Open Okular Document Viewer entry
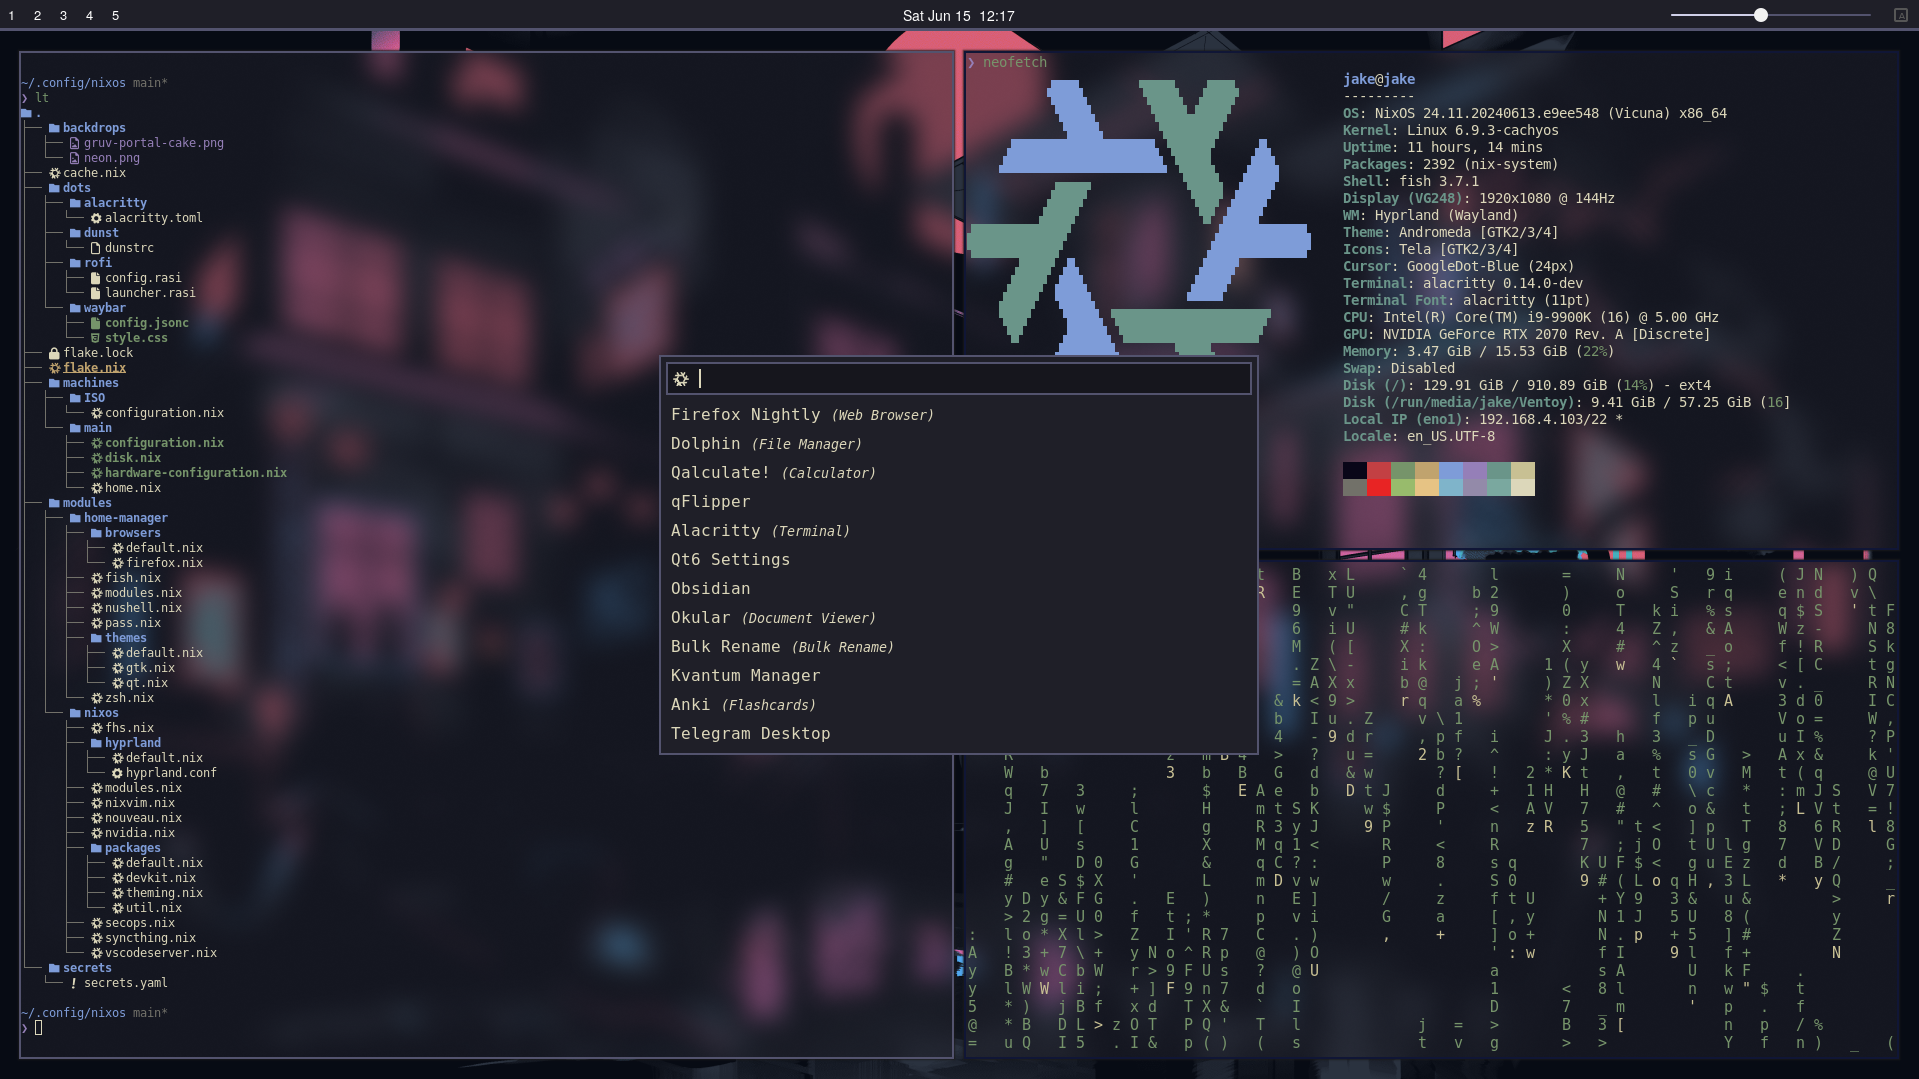 [958, 617]
